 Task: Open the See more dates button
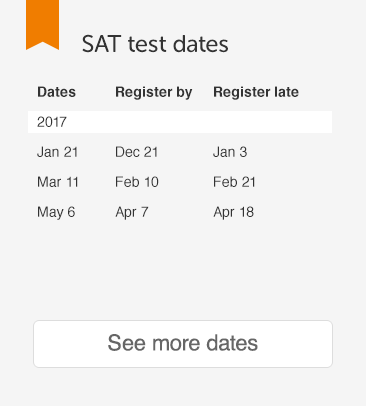click(x=183, y=344)
